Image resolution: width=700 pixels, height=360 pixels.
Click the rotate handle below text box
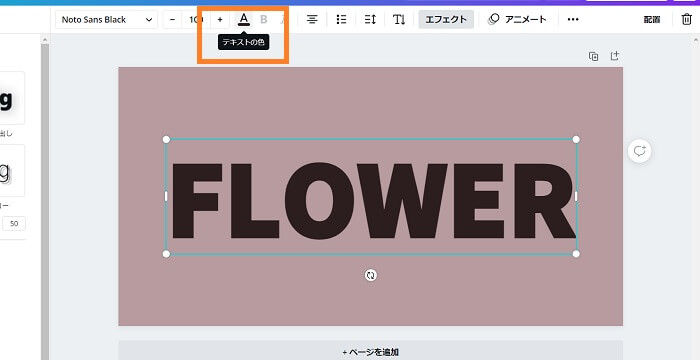click(371, 275)
